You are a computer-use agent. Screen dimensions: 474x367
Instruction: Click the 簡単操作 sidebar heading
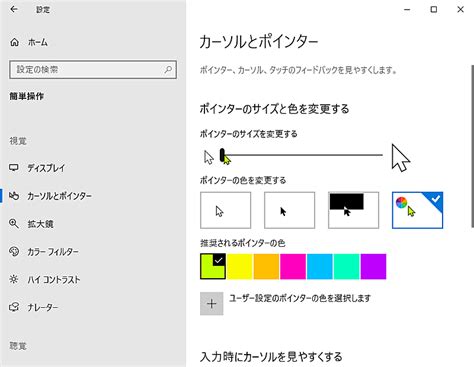26,96
